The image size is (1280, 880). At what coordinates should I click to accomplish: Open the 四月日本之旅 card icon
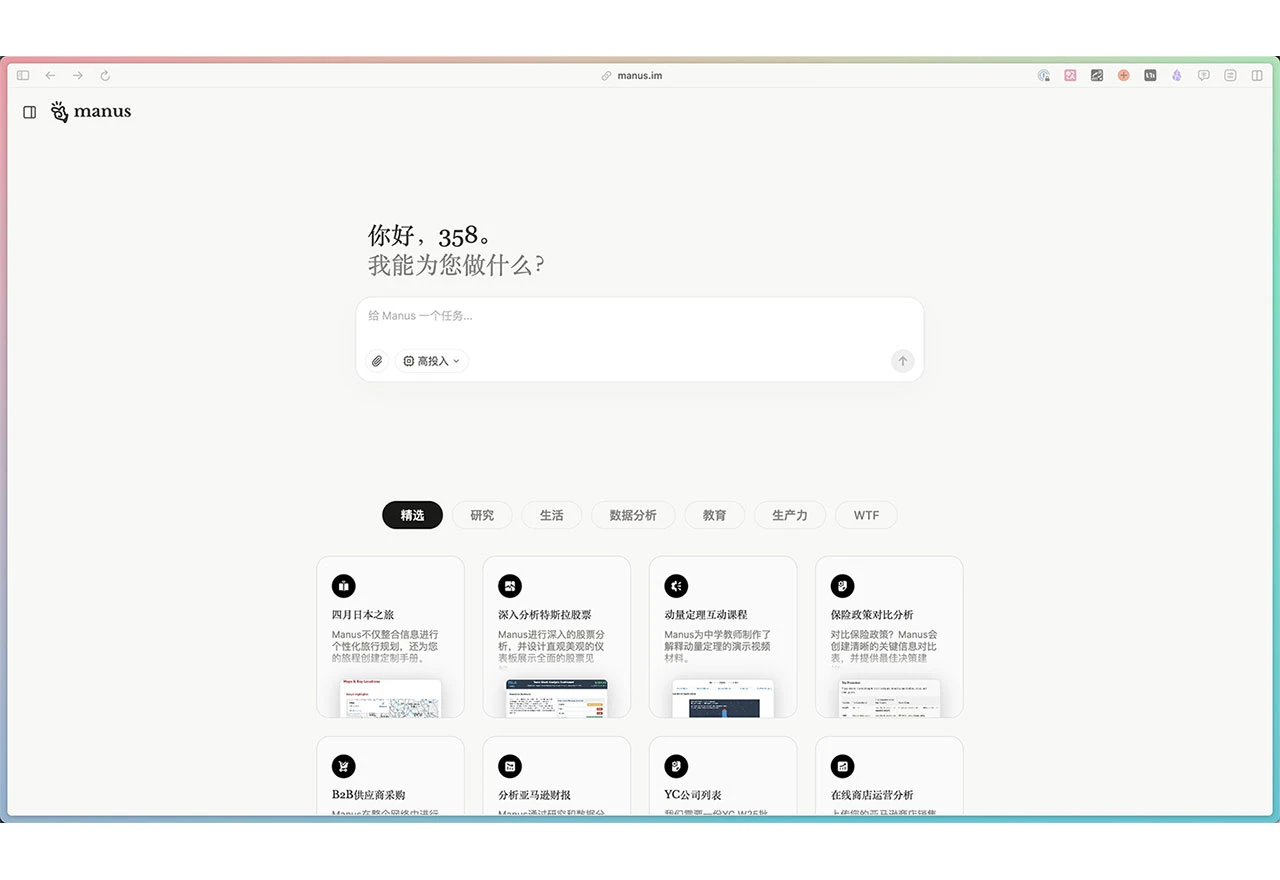343,586
